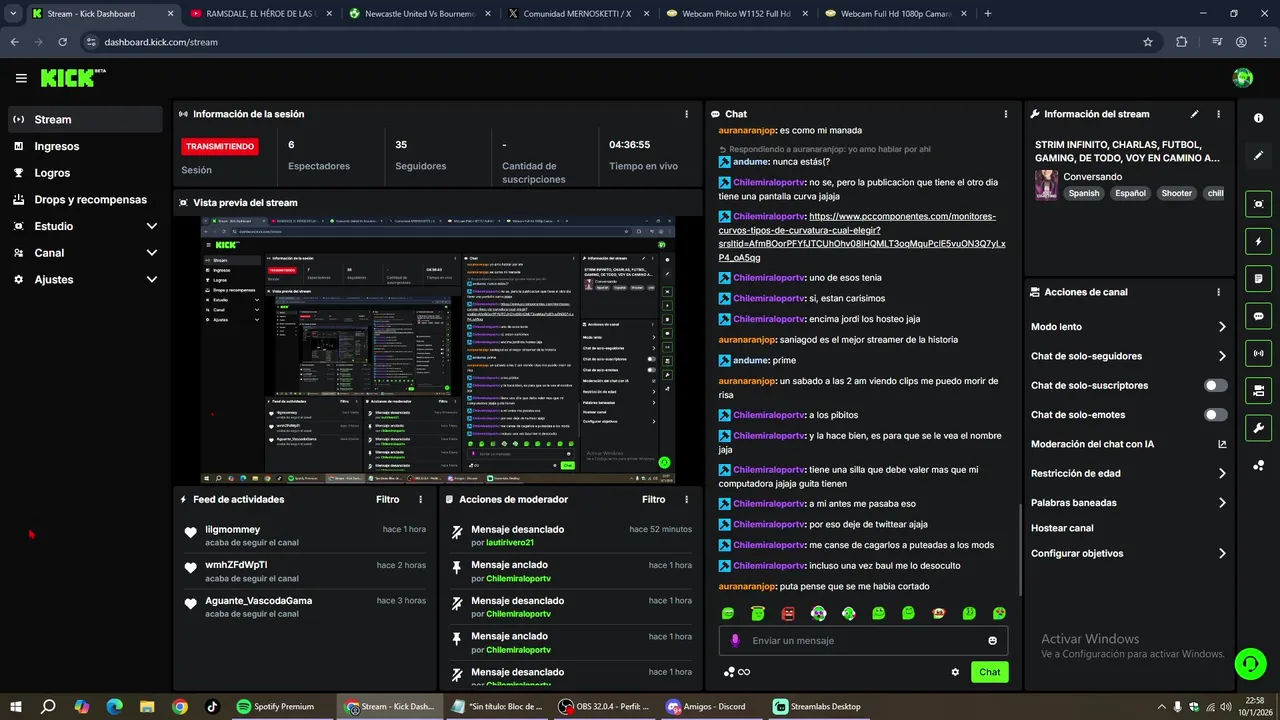The width and height of the screenshot is (1280, 720).
Task: Open Chat panel options menu
Action: coord(1005,114)
